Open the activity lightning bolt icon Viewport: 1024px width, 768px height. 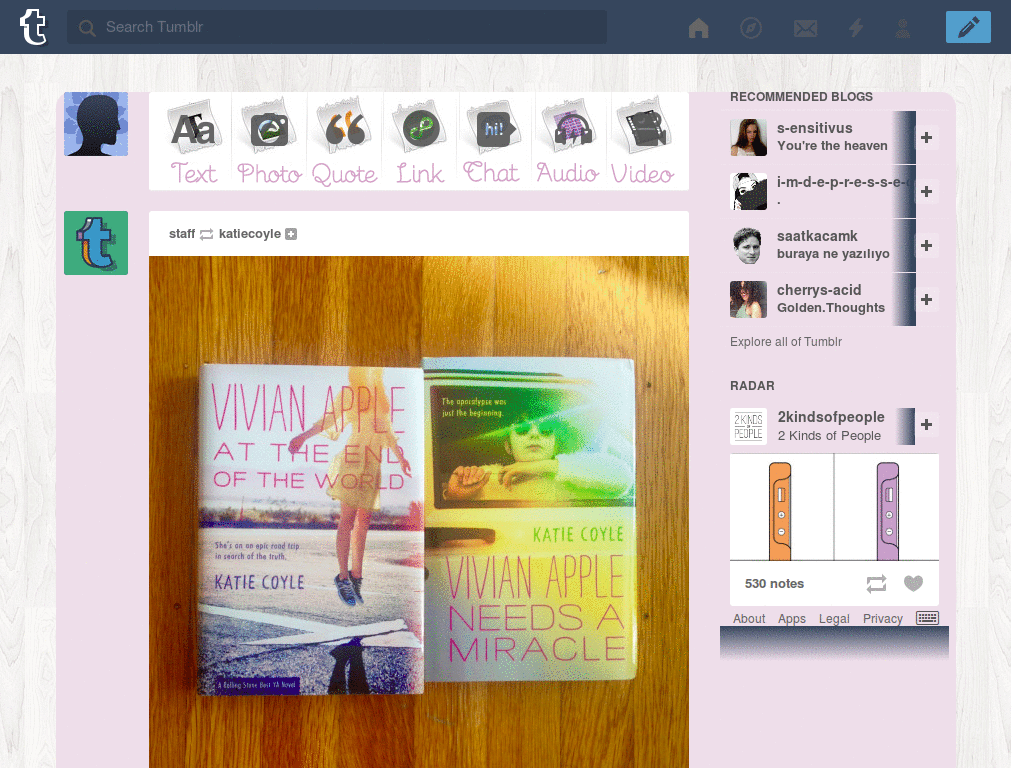pos(856,27)
